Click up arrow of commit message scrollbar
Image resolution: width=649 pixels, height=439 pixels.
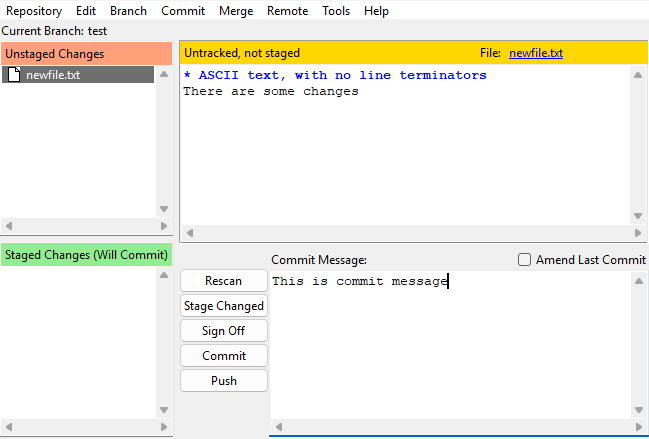(x=639, y=281)
